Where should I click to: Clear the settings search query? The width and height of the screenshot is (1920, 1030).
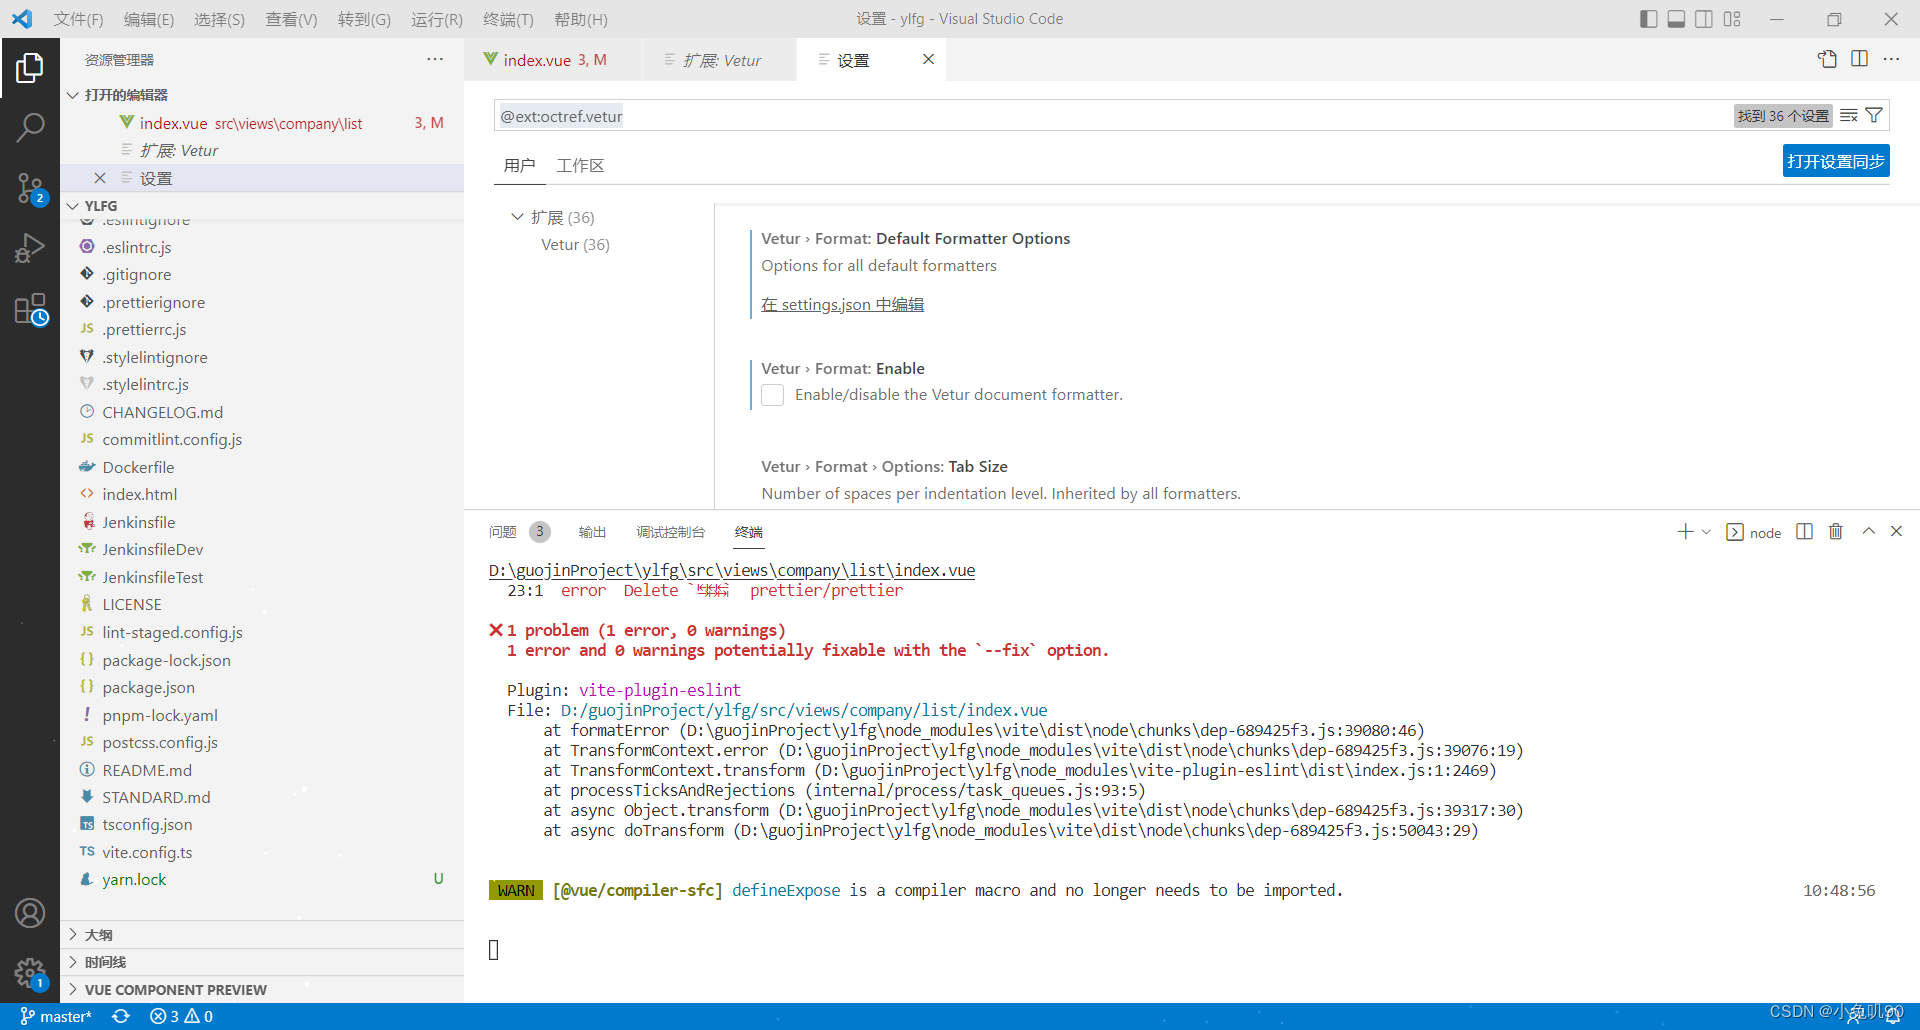(1848, 115)
